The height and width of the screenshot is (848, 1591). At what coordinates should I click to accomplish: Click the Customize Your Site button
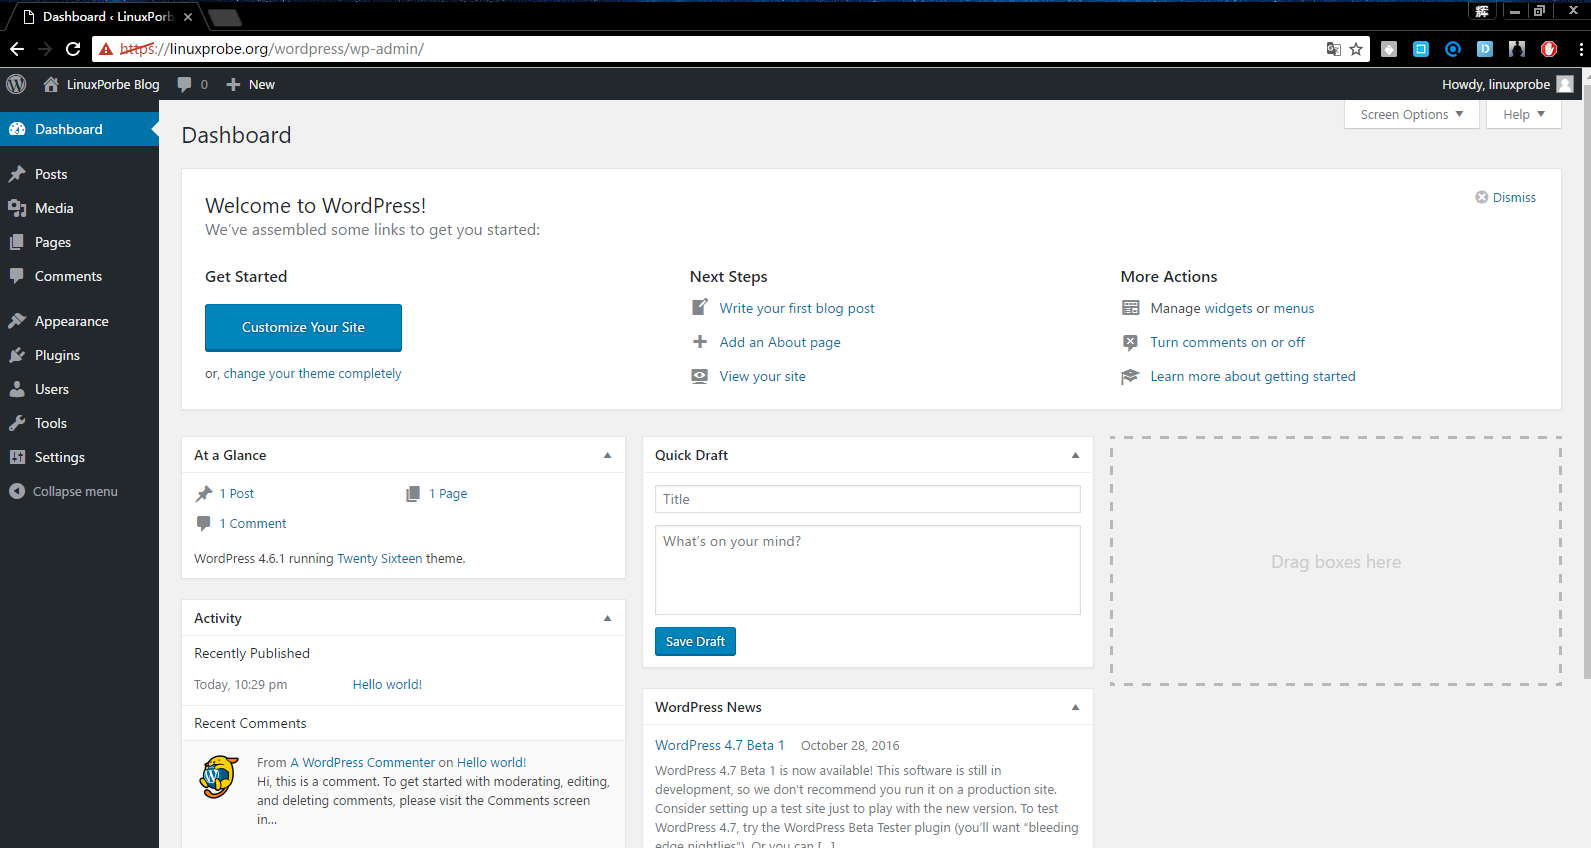tap(303, 327)
